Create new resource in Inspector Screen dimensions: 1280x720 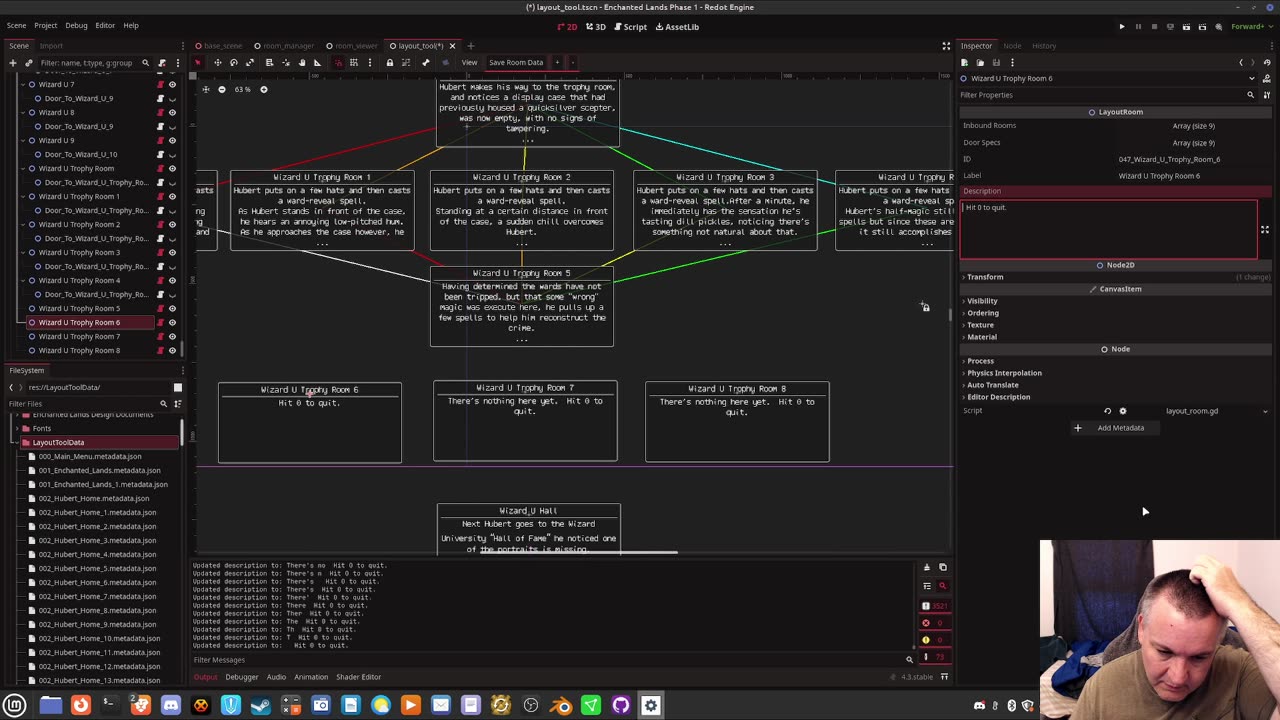[964, 62]
